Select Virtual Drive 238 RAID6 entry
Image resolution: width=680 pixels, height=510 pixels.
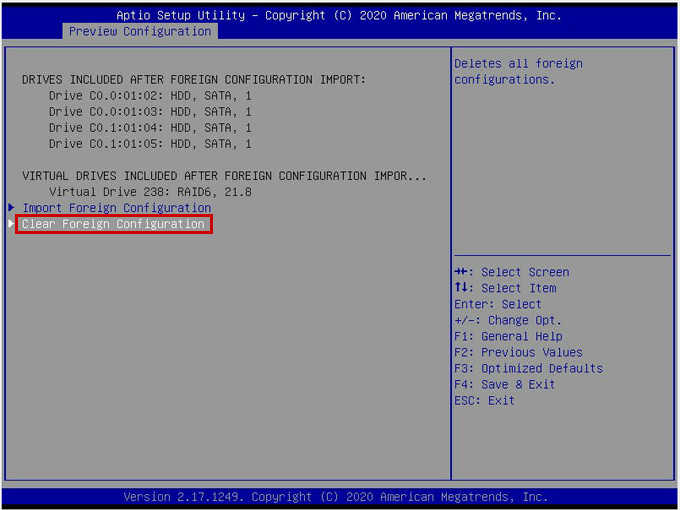click(150, 192)
